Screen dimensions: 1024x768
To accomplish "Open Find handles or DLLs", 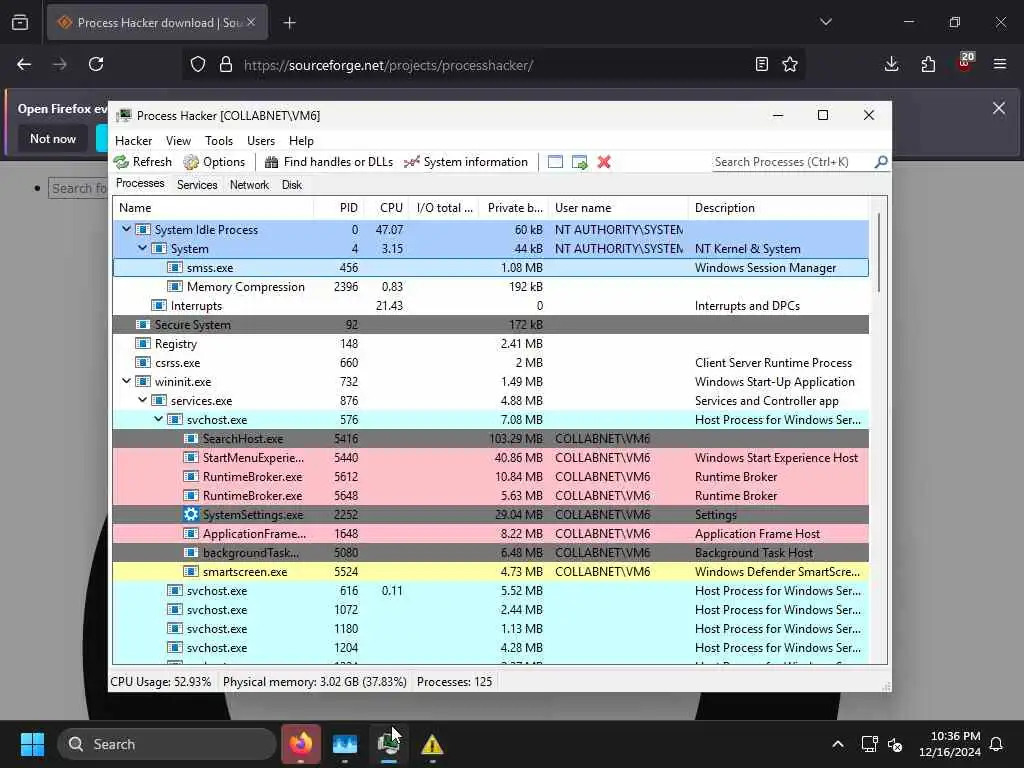I will 329,162.
